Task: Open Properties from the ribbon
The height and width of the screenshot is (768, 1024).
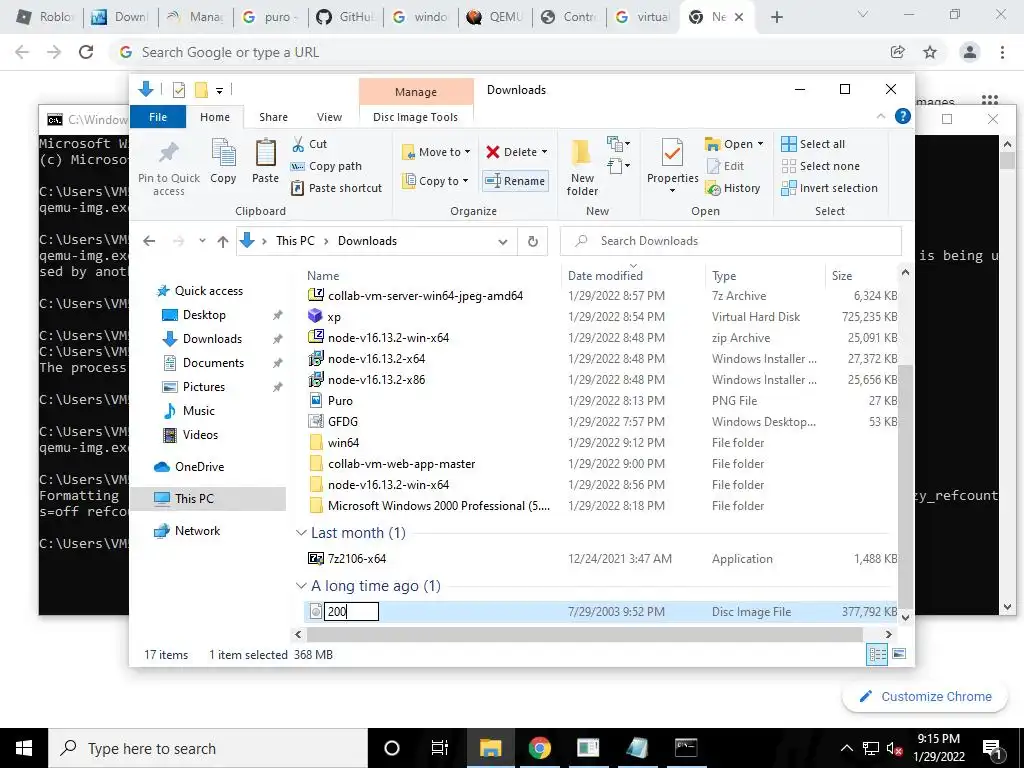Action: [672, 165]
